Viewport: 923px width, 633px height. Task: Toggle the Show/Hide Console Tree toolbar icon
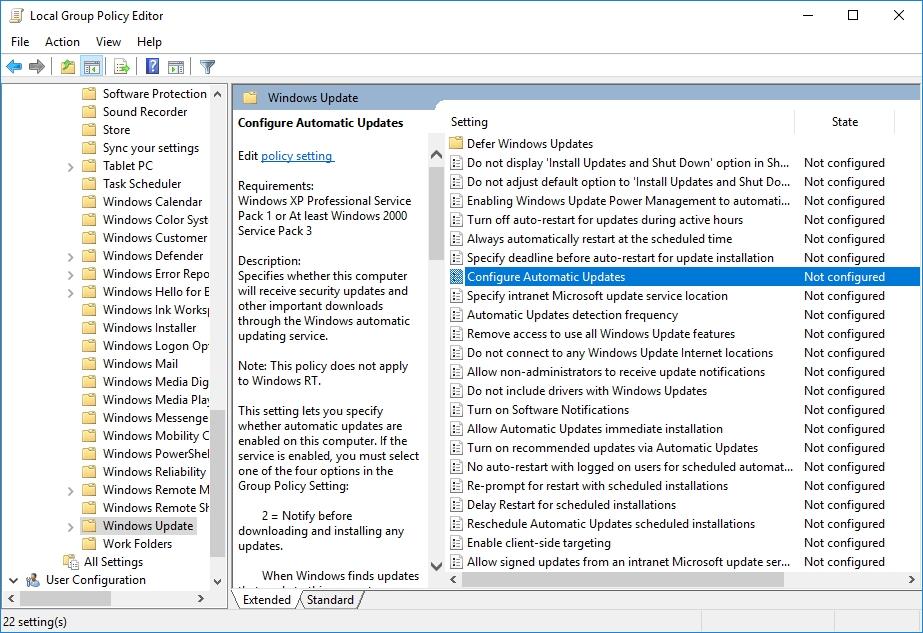click(x=92, y=66)
